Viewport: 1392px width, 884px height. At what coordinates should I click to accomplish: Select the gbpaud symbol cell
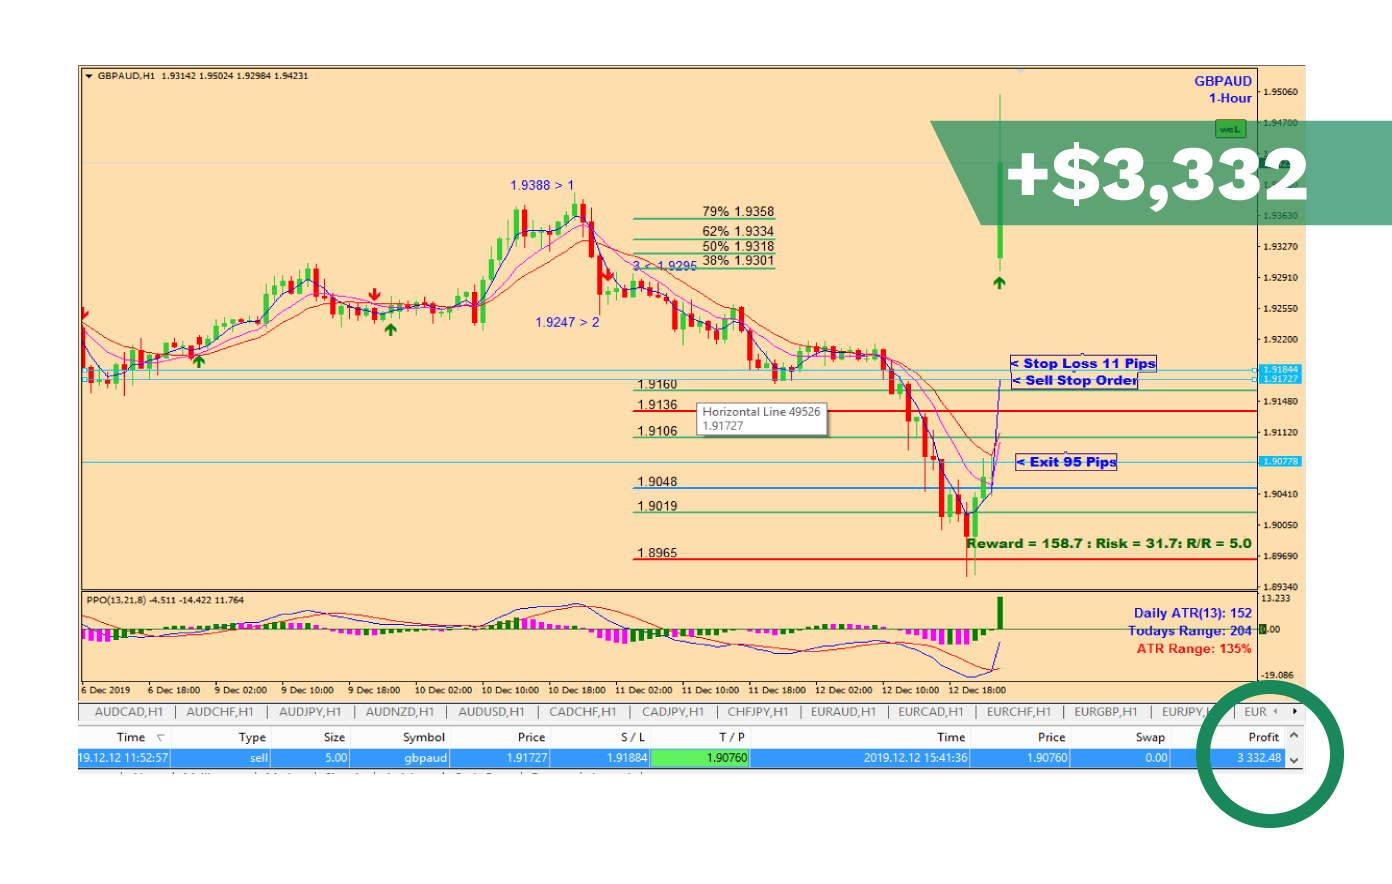pos(400,758)
